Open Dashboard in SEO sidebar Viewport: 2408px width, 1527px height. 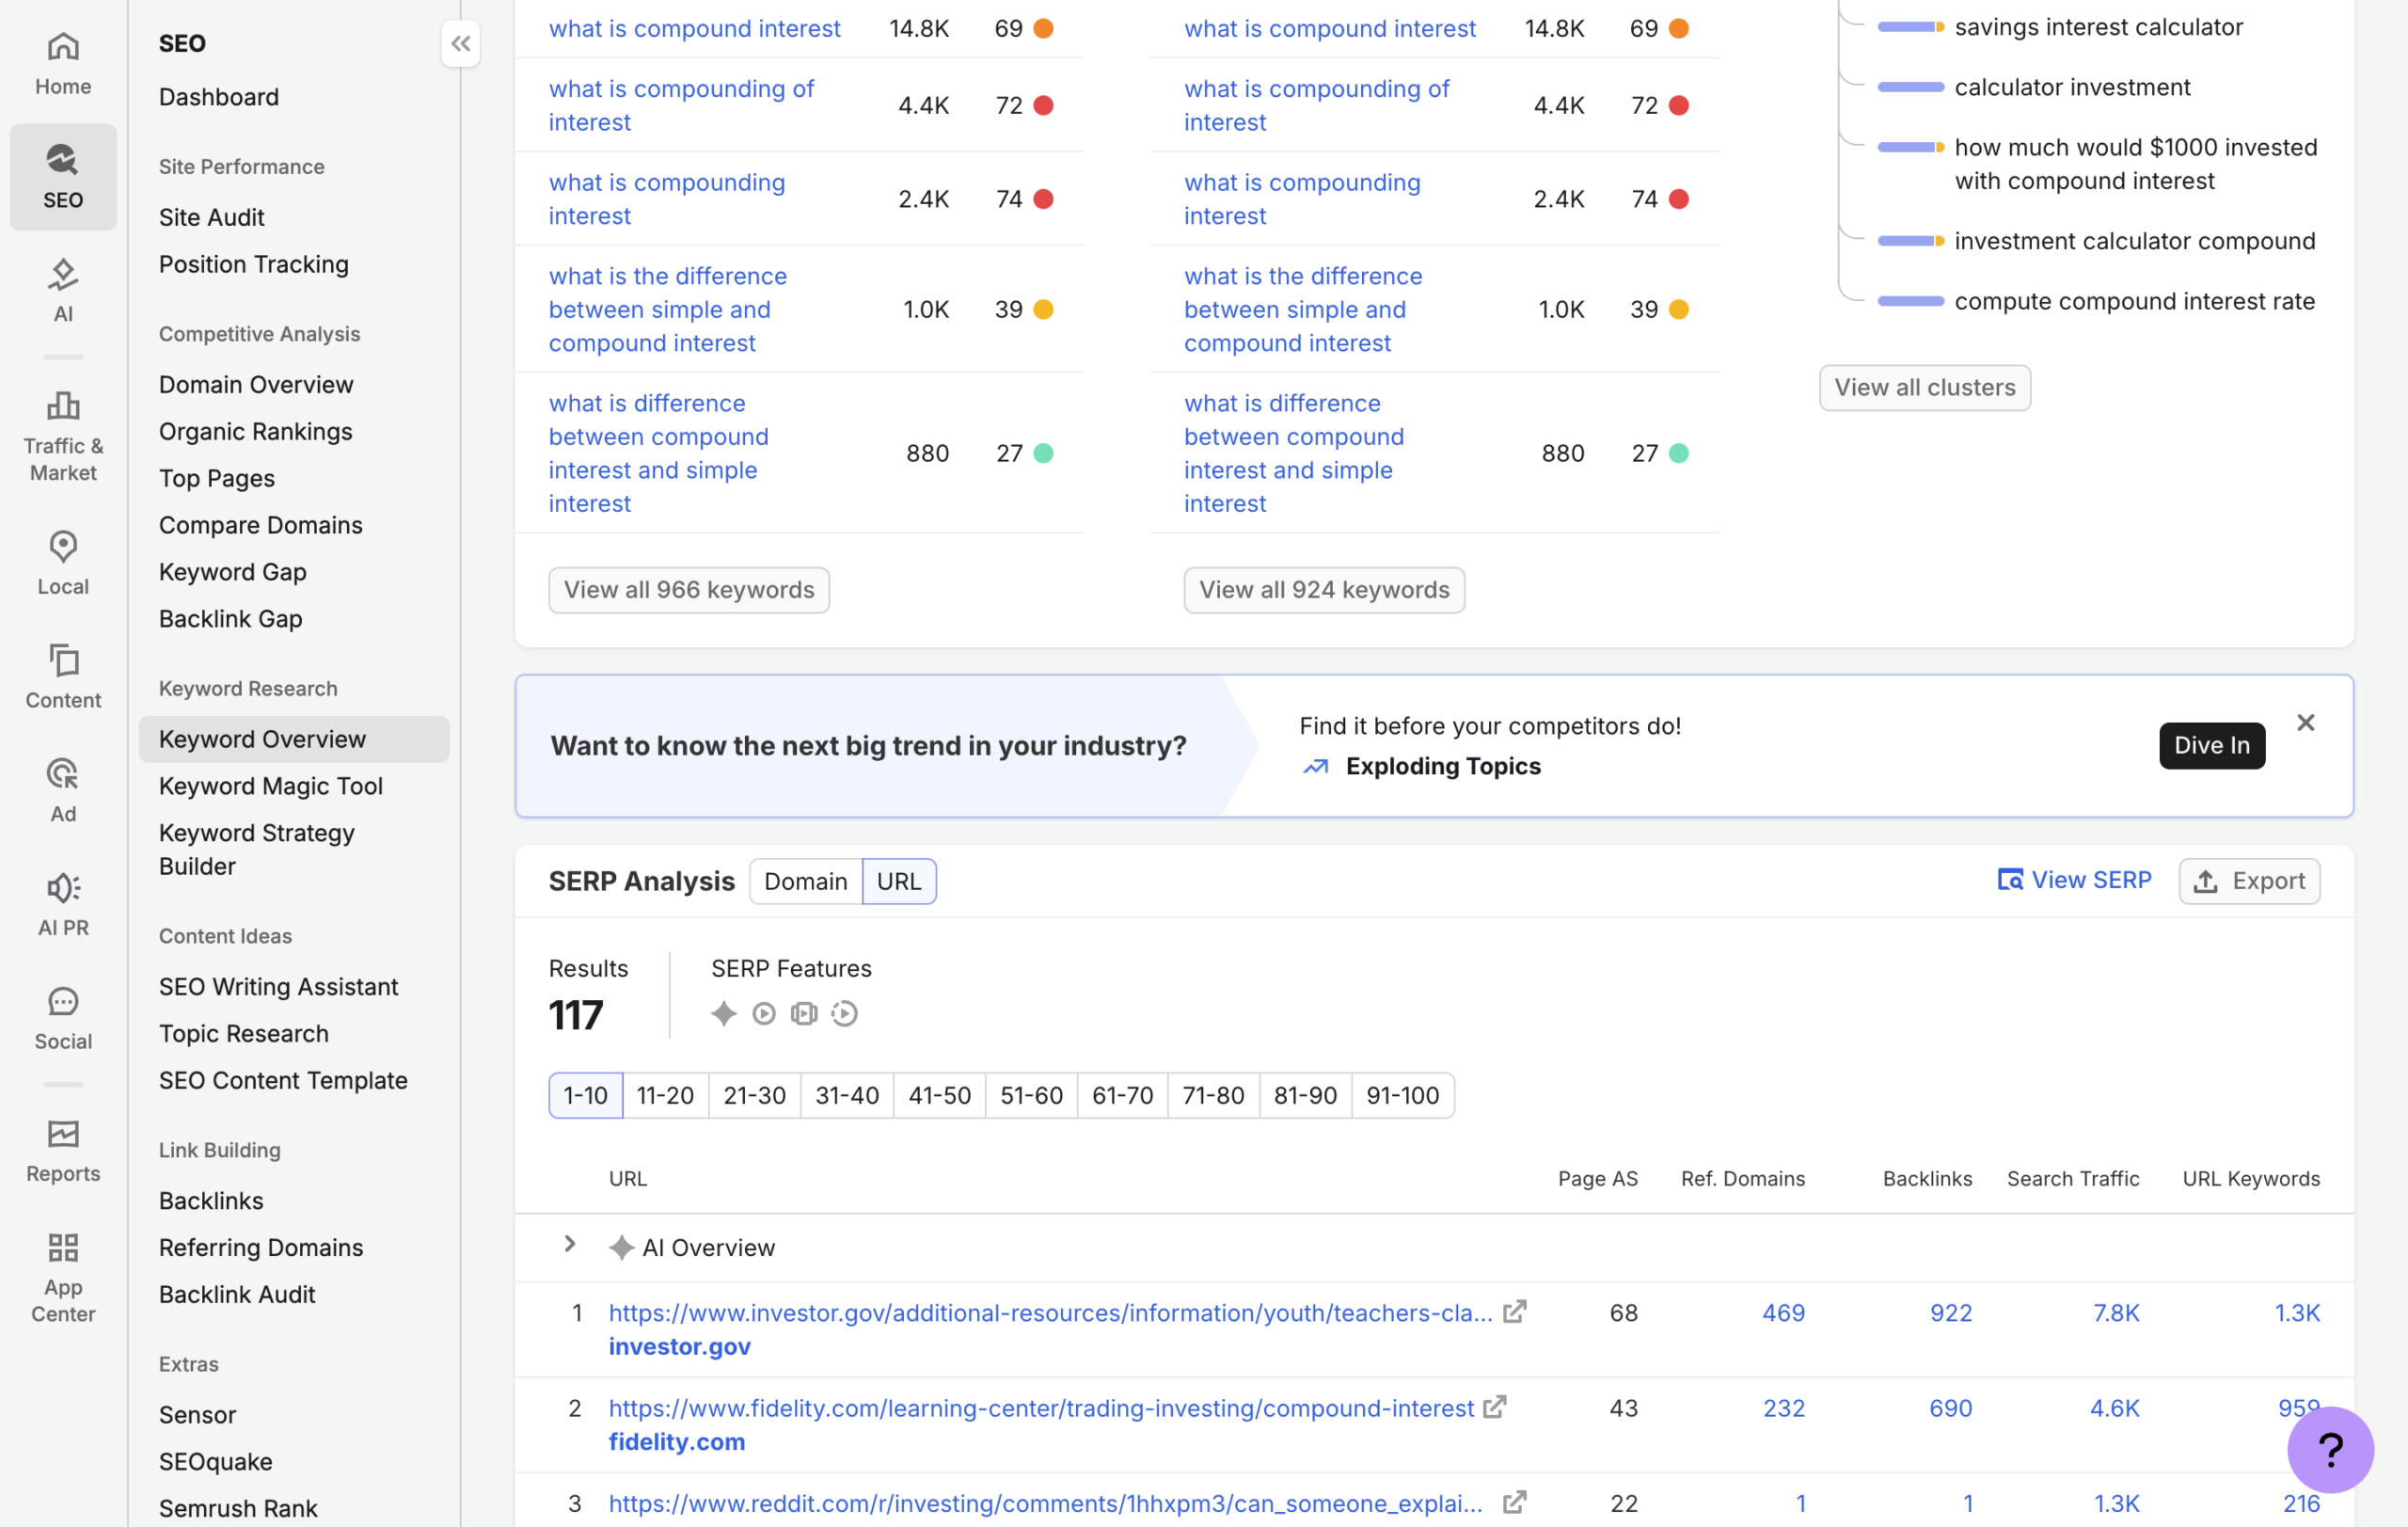pyautogui.click(x=219, y=97)
